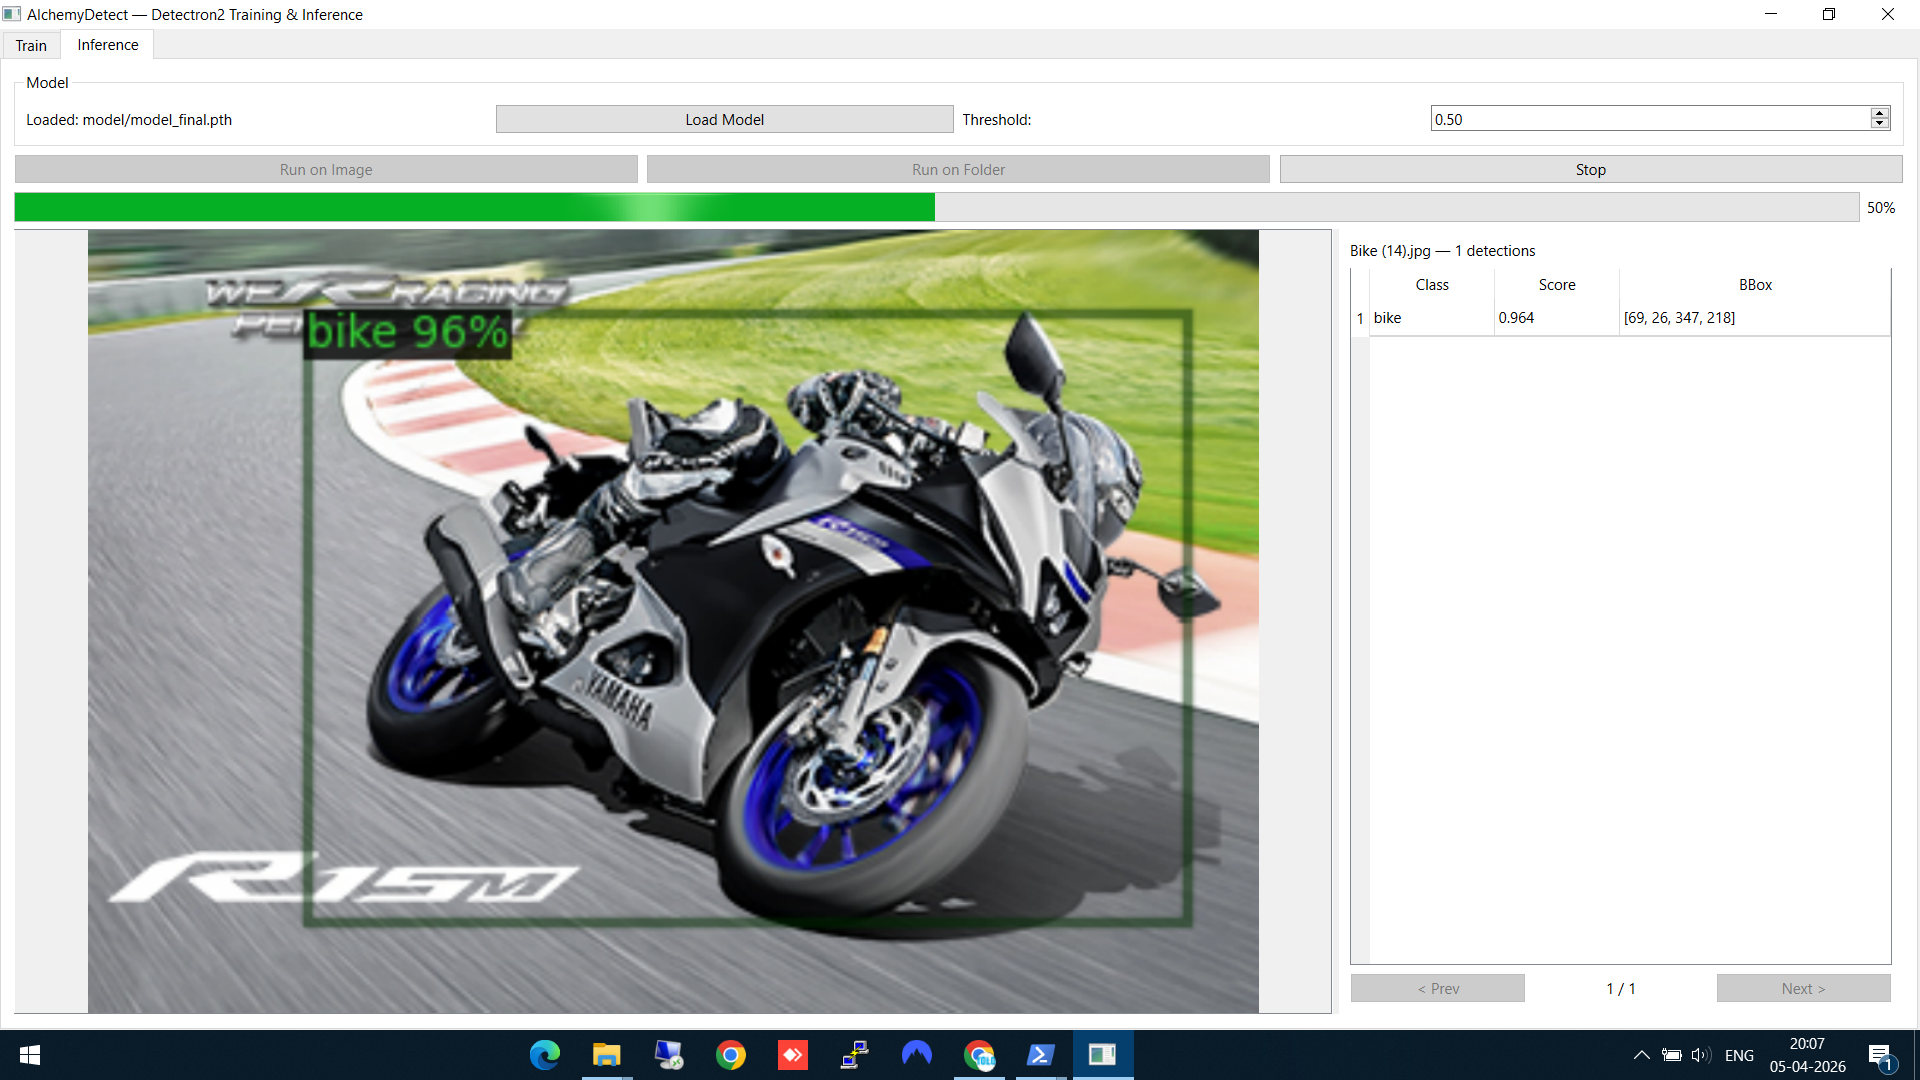Open PowerShell from the taskbar

click(x=1040, y=1055)
